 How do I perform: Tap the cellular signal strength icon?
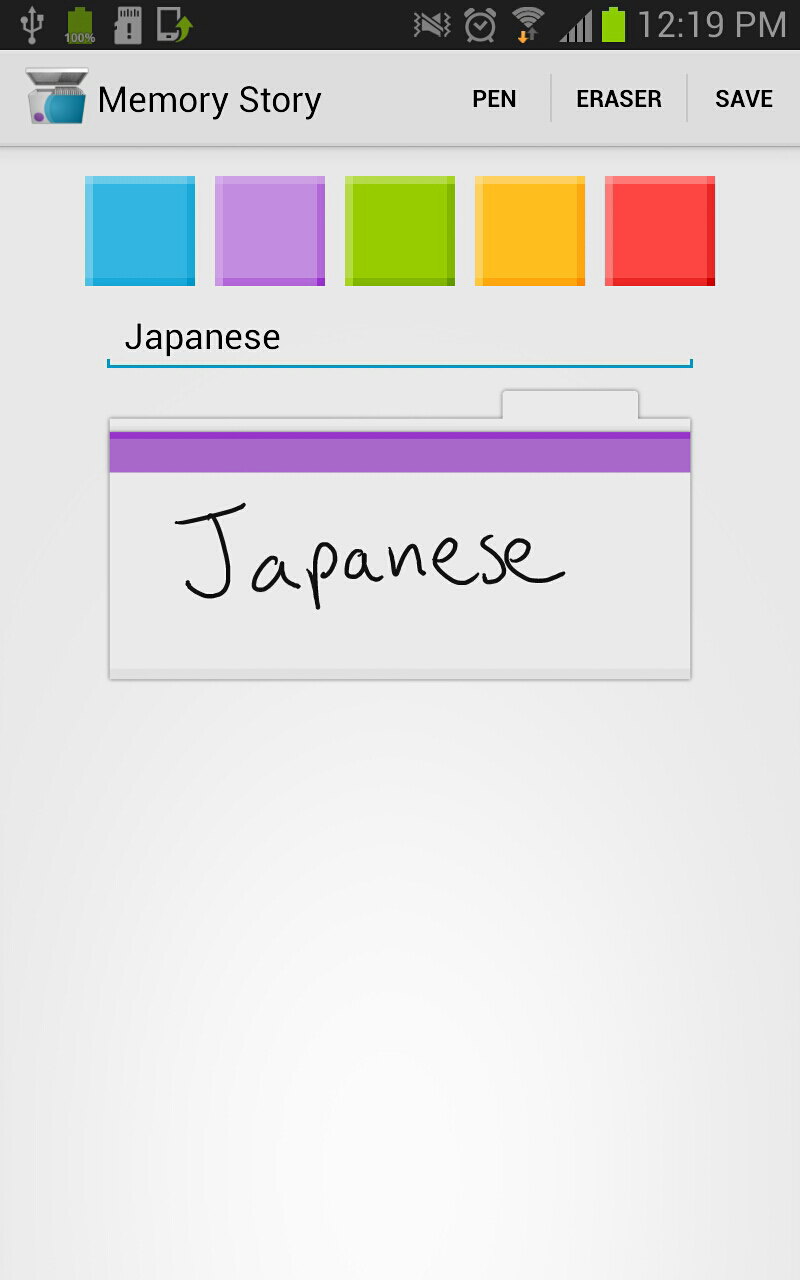tap(576, 25)
